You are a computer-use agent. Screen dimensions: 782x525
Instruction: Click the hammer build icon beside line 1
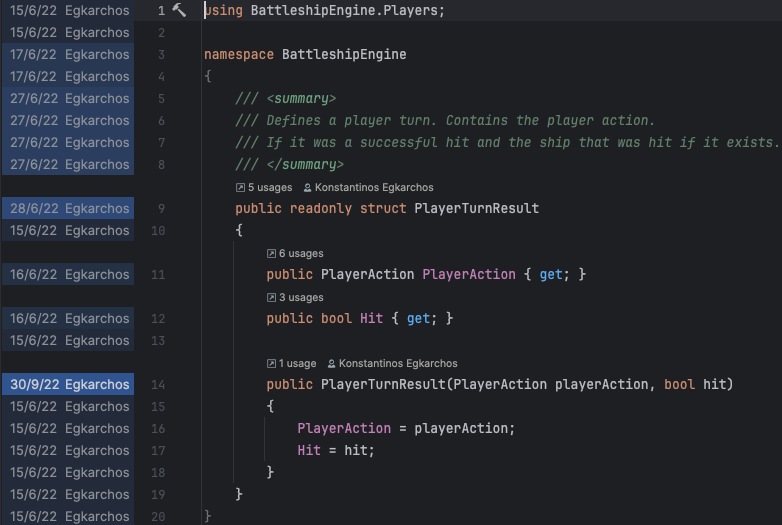point(179,10)
